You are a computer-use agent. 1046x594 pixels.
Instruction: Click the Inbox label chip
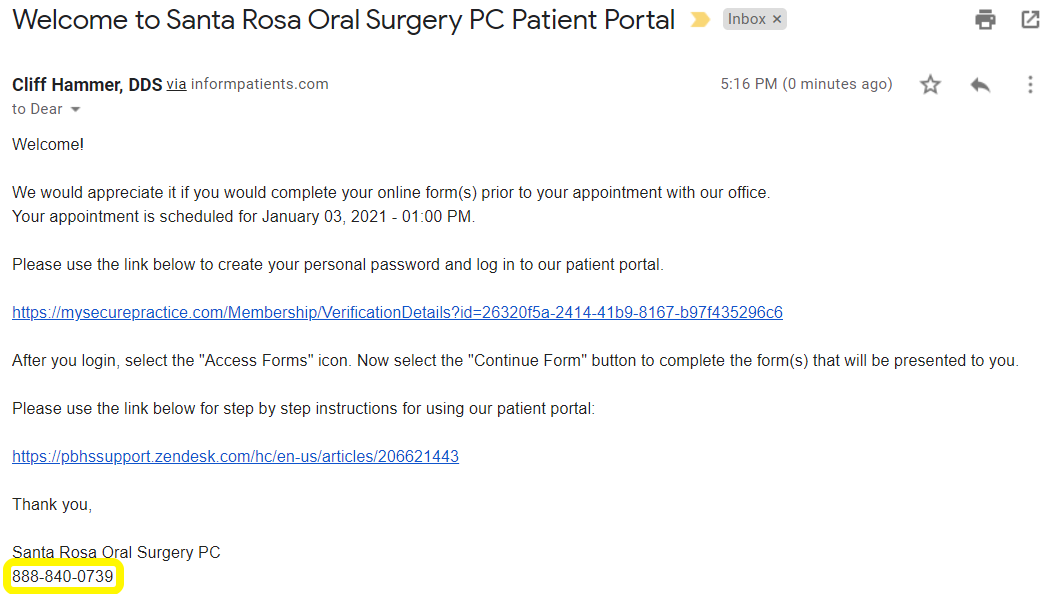point(746,19)
